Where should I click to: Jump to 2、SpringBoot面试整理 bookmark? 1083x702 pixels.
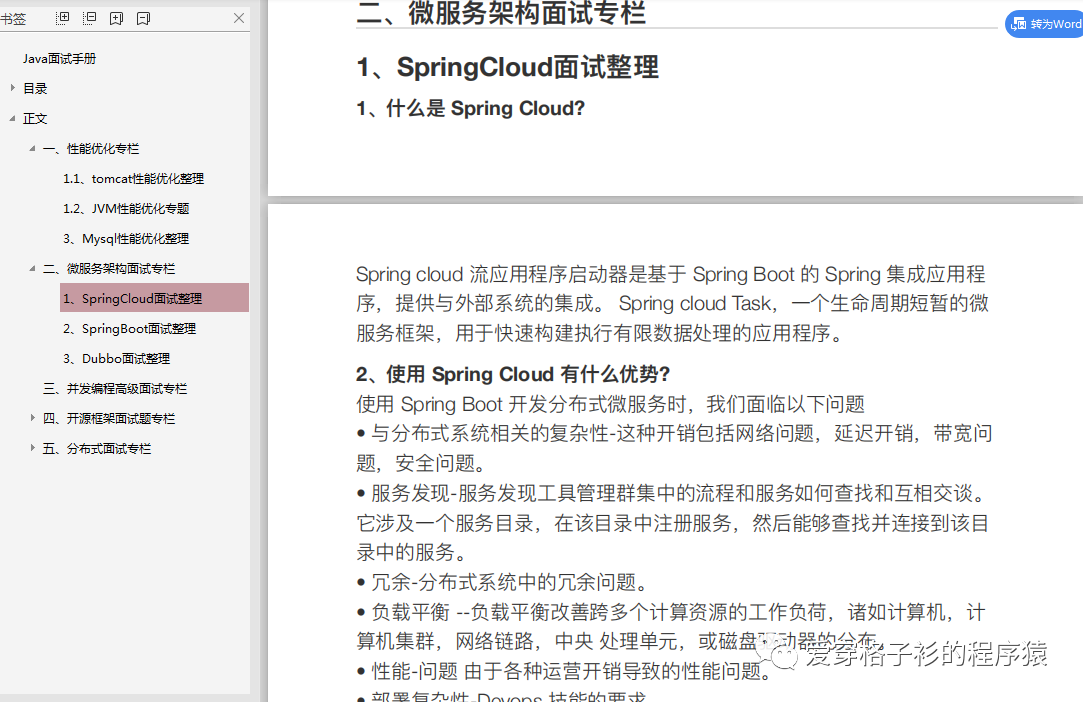tap(129, 329)
